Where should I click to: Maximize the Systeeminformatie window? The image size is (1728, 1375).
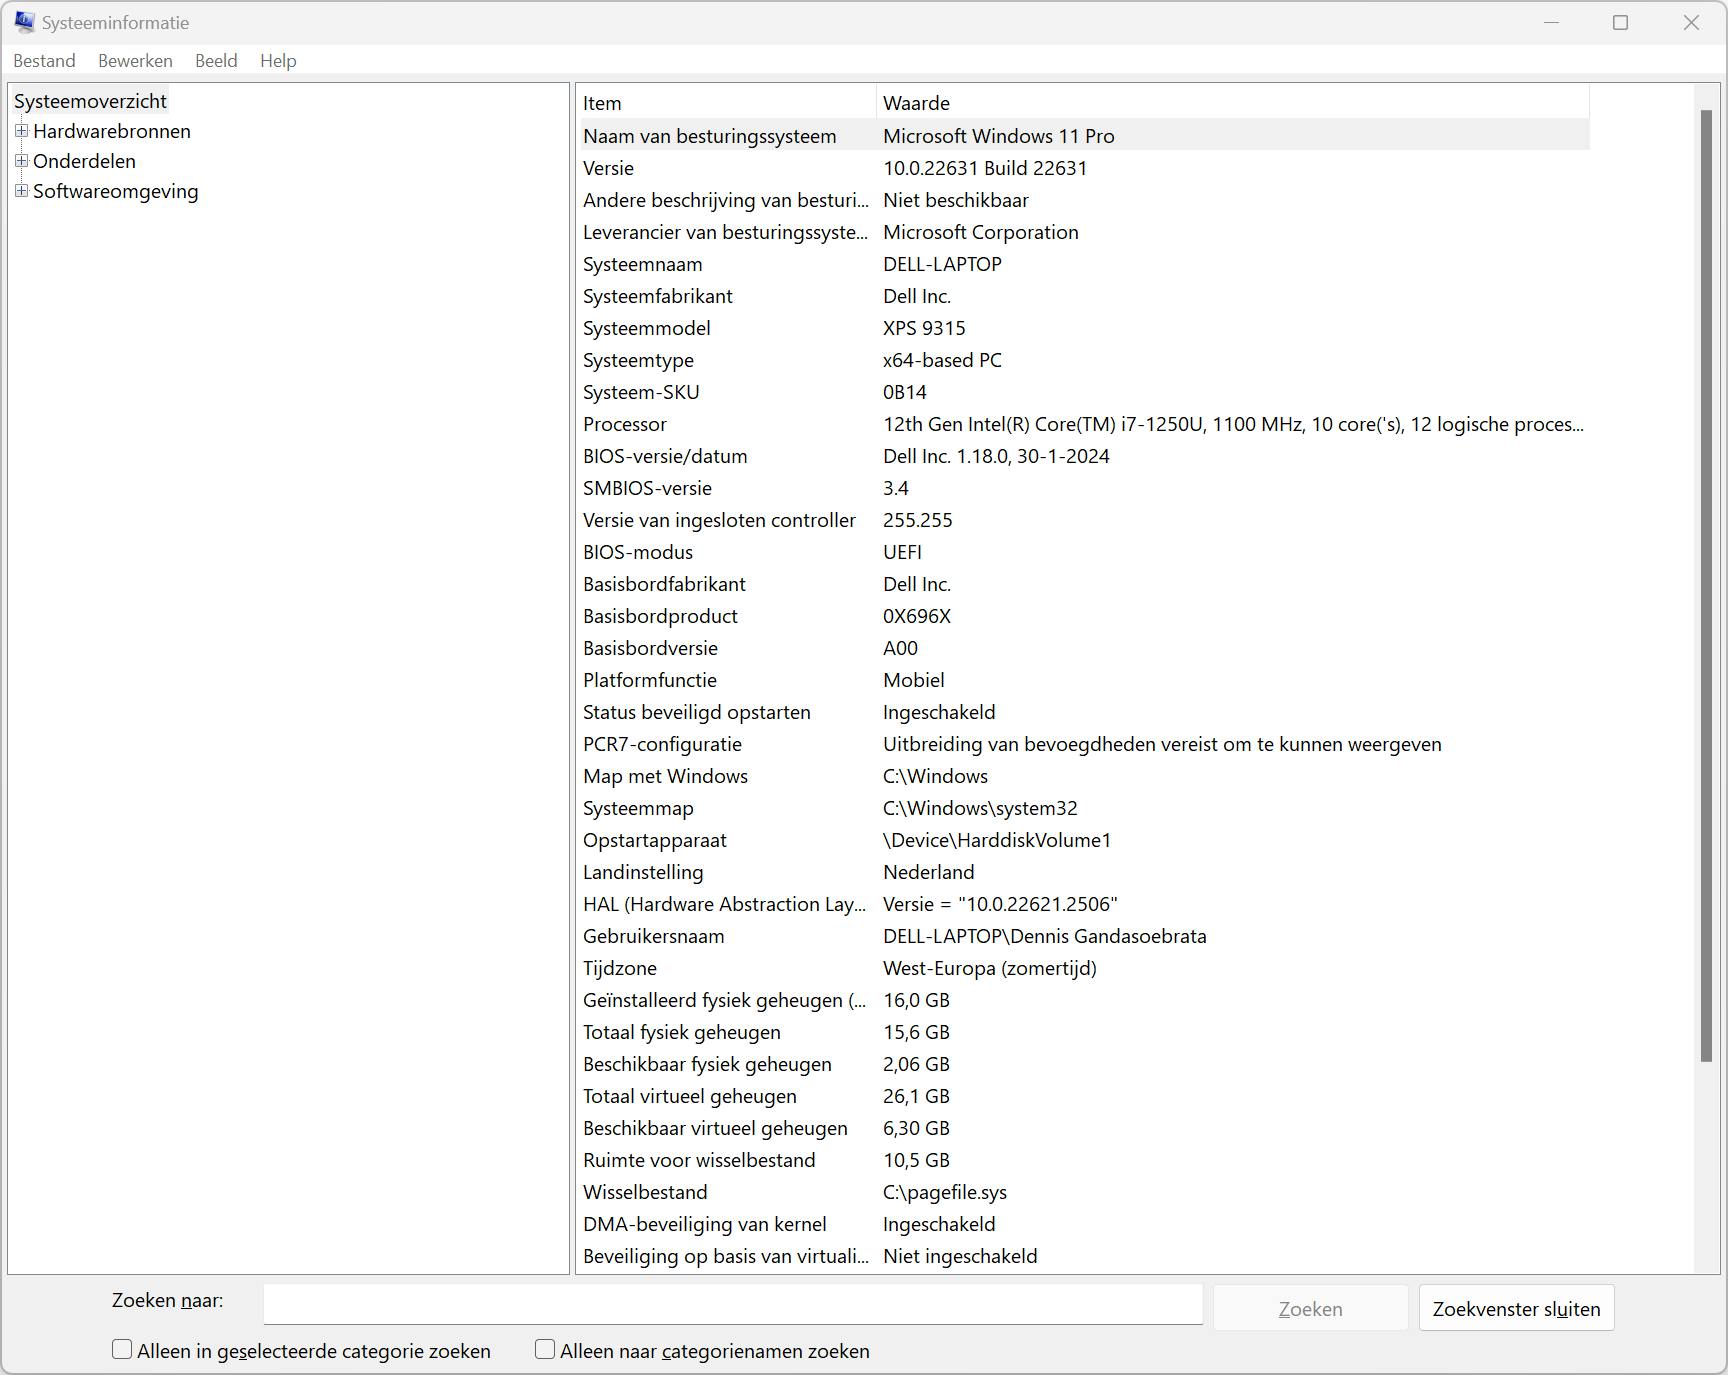1620,22
